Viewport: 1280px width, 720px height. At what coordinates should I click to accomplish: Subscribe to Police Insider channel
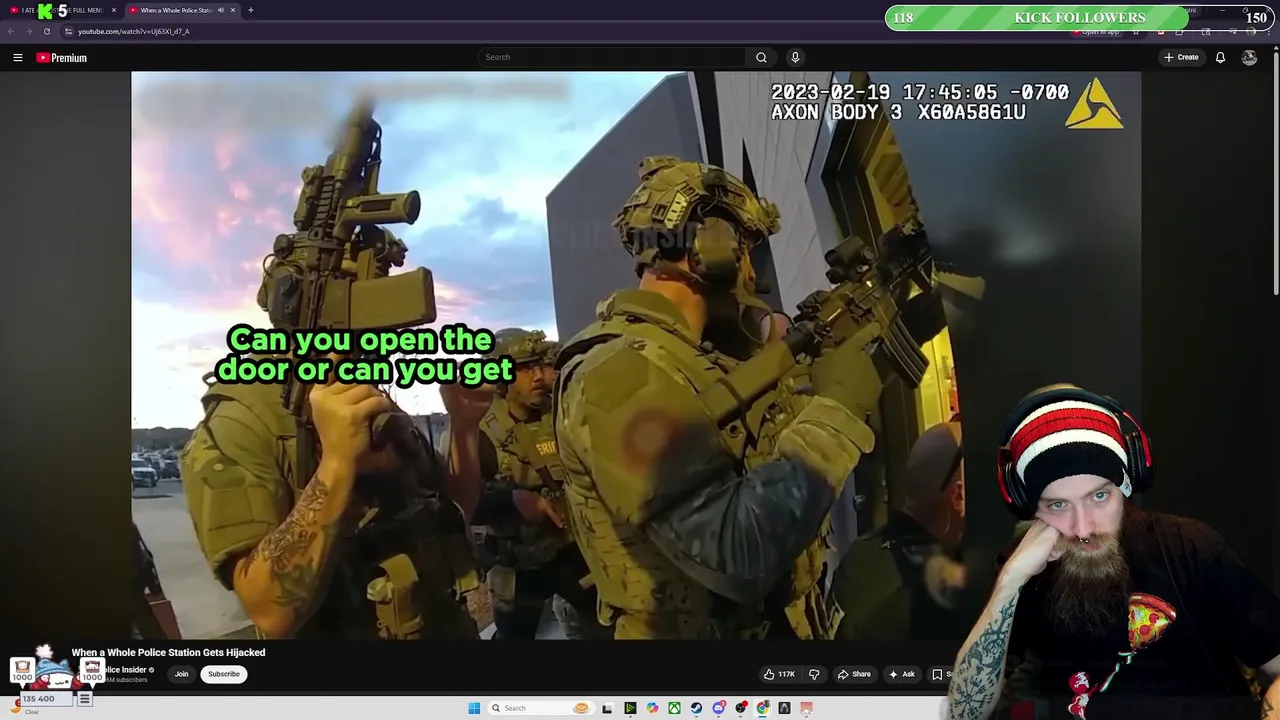[x=224, y=674]
